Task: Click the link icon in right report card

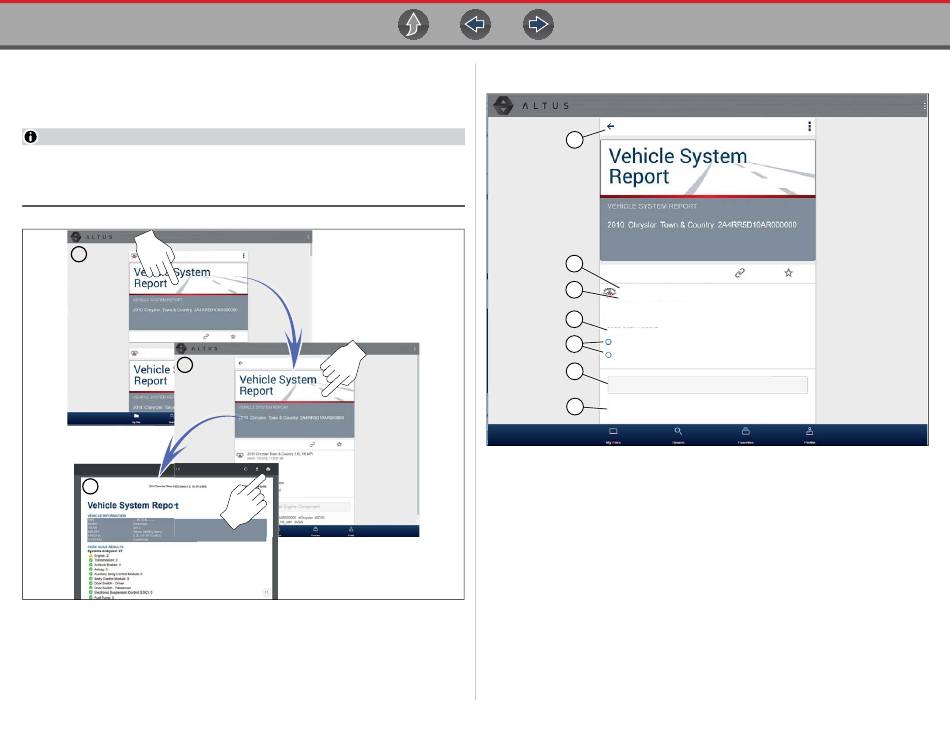Action: coord(740,272)
